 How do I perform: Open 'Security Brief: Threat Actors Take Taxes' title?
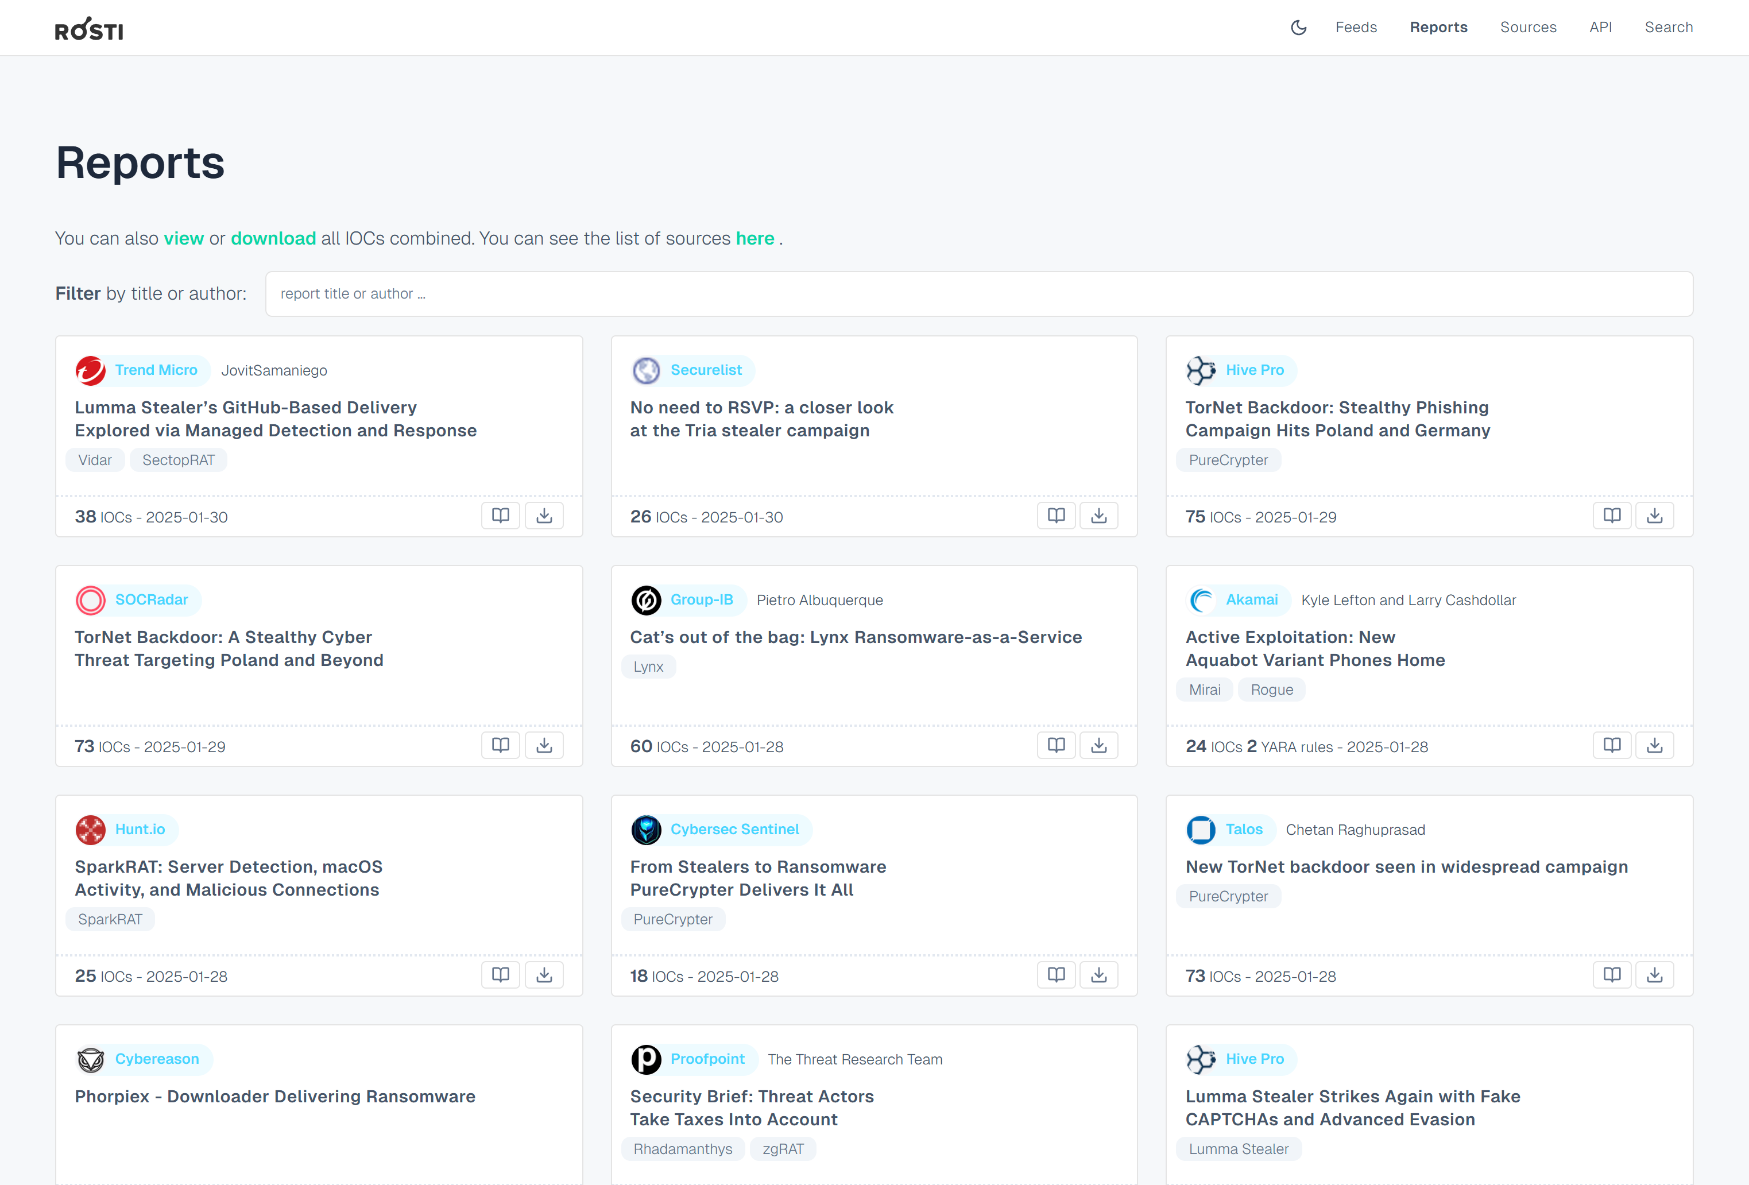752,1108
